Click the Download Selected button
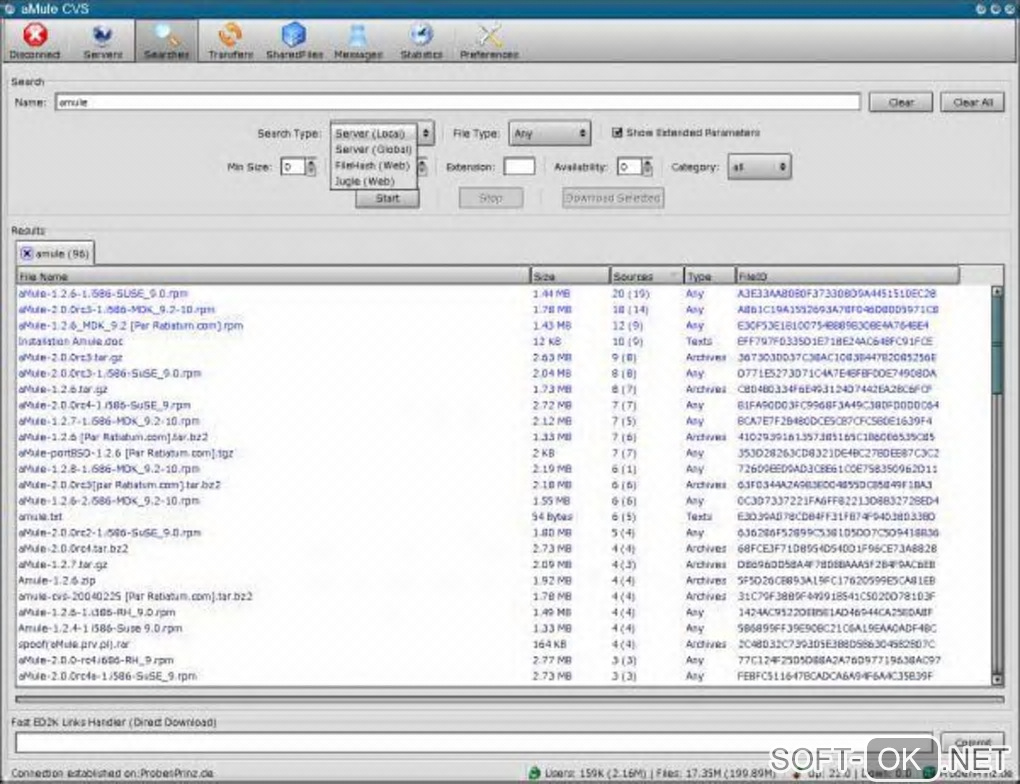 (613, 198)
